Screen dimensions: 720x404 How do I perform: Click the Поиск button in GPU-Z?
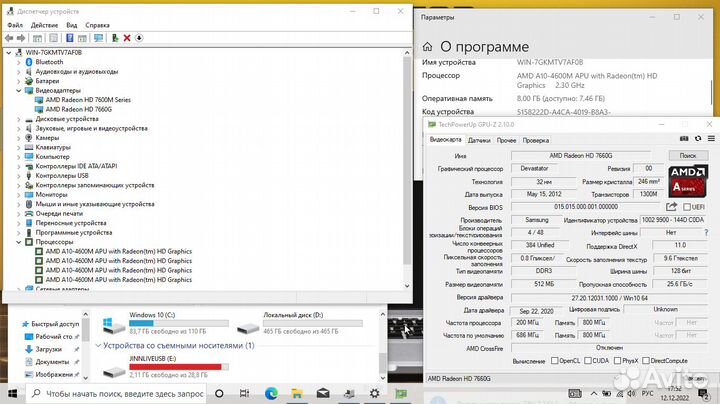(688, 156)
